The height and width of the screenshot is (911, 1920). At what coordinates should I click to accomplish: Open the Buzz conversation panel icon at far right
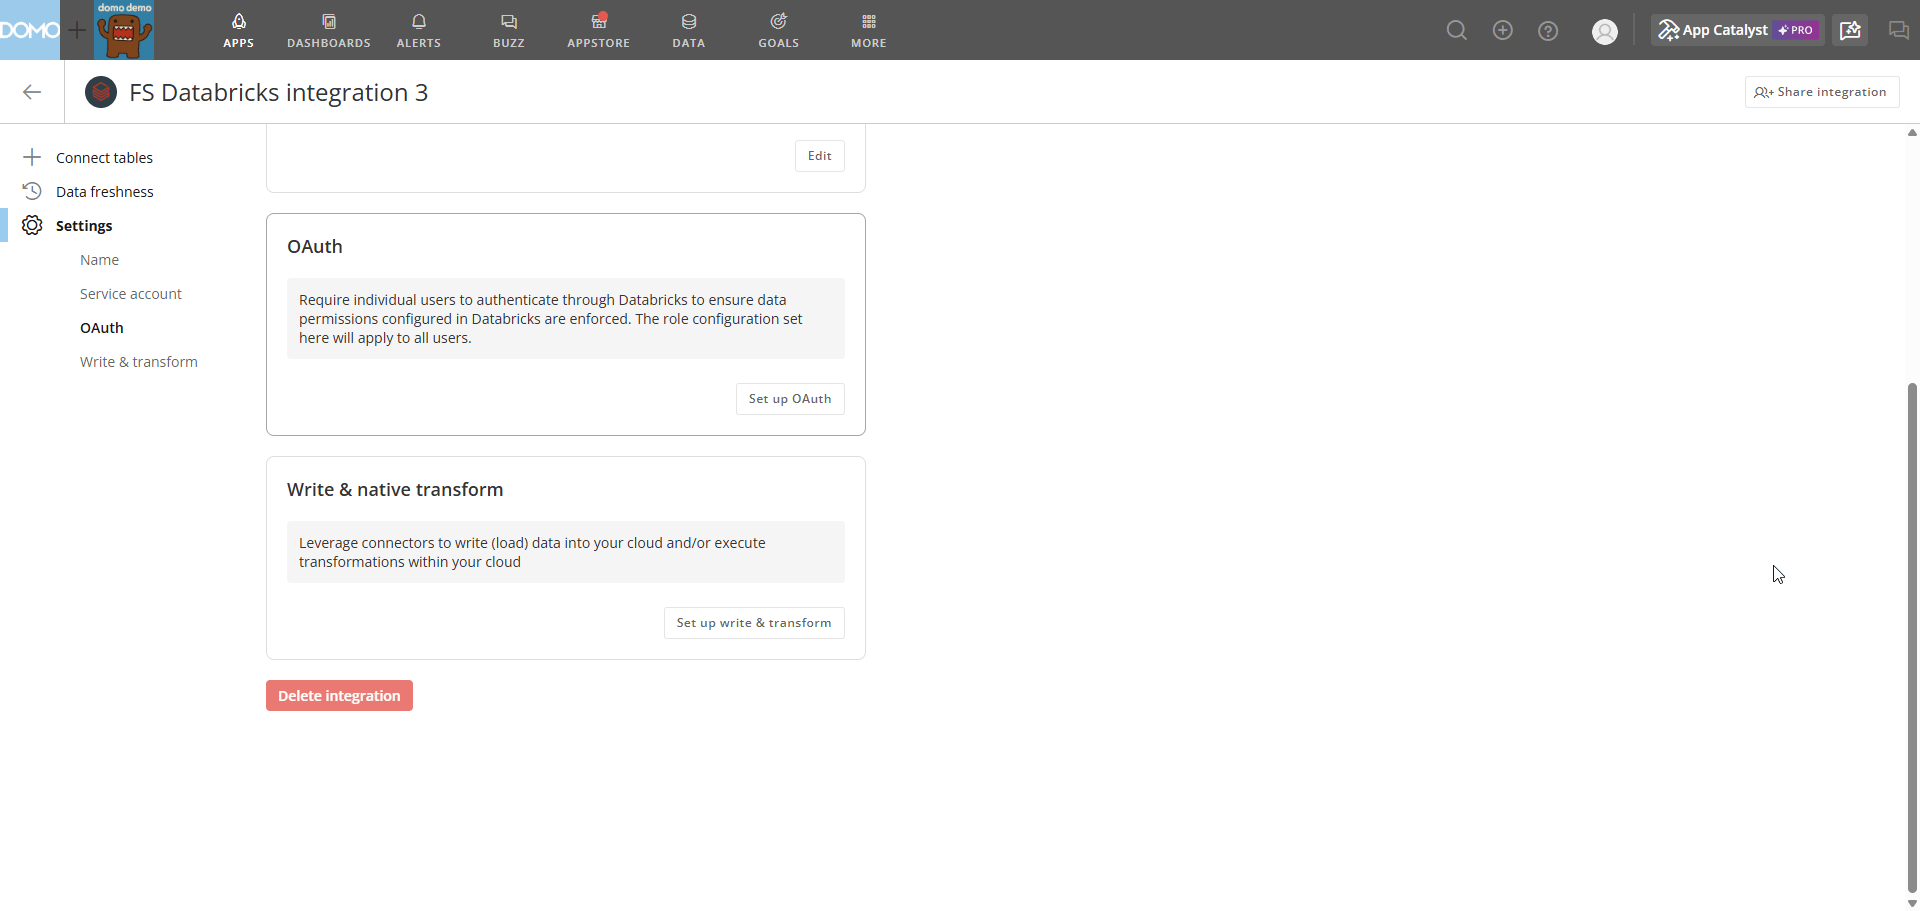[1899, 30]
